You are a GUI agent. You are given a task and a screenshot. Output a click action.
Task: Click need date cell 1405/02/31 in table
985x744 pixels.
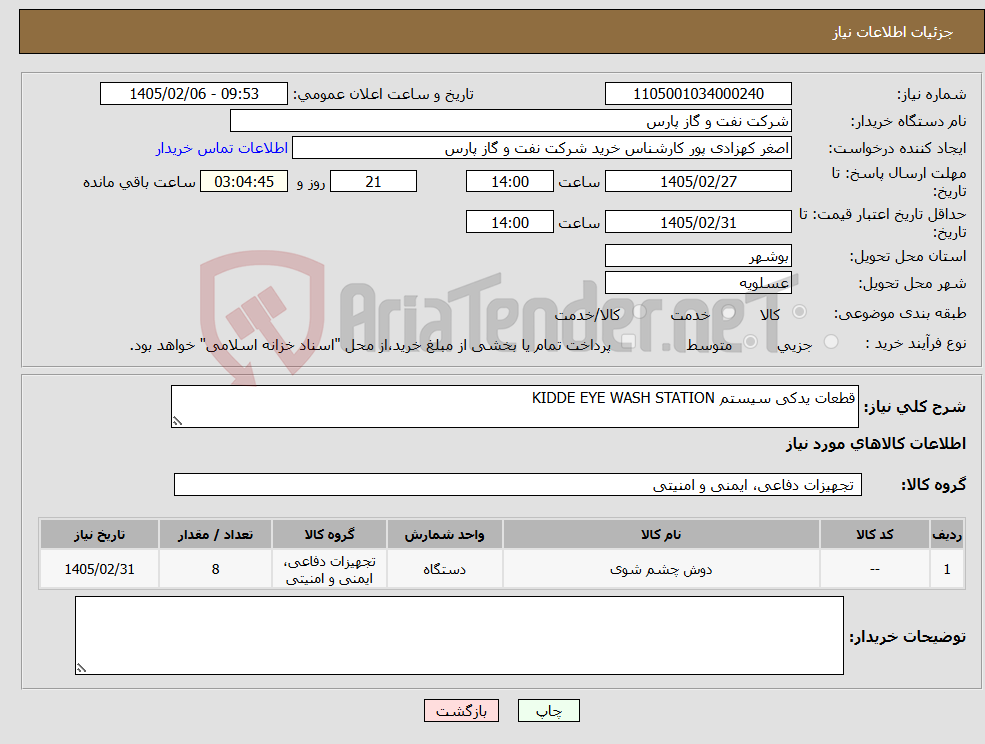[99, 569]
